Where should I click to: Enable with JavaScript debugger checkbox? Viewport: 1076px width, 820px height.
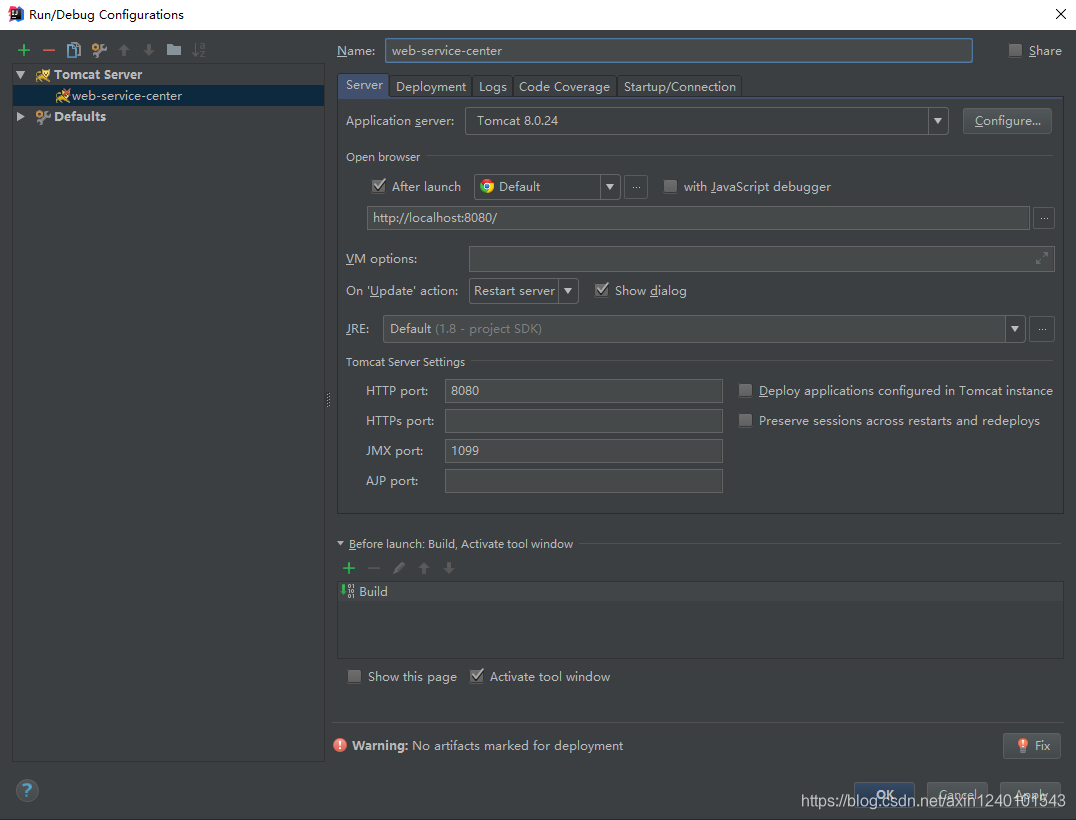point(670,186)
